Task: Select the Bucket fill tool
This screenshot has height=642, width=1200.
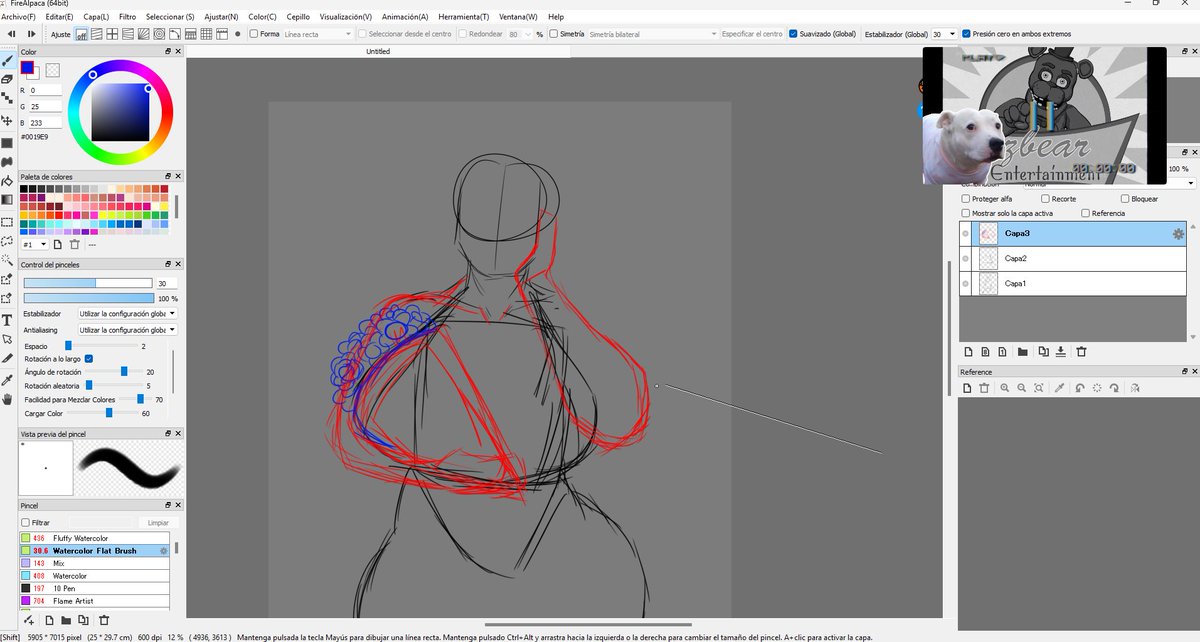Action: [7, 181]
